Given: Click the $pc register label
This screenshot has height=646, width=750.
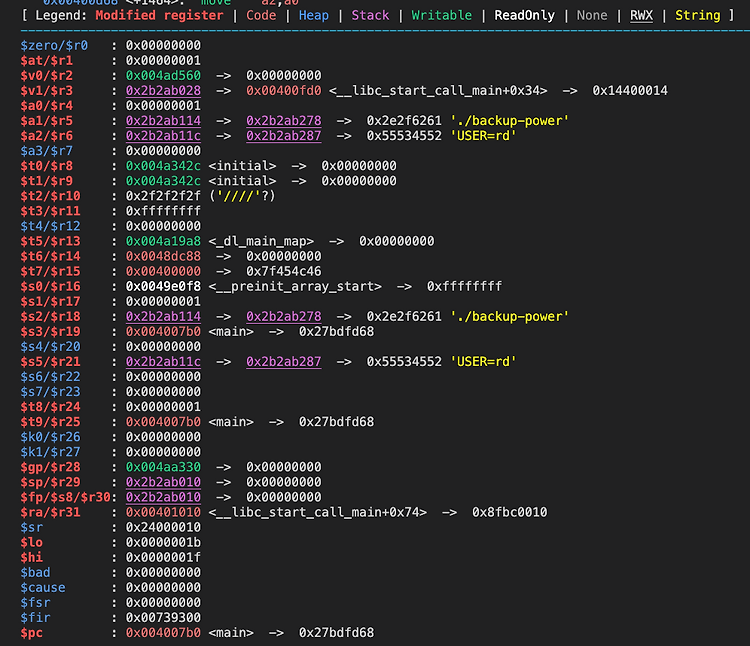Looking at the screenshot, I should pos(32,633).
